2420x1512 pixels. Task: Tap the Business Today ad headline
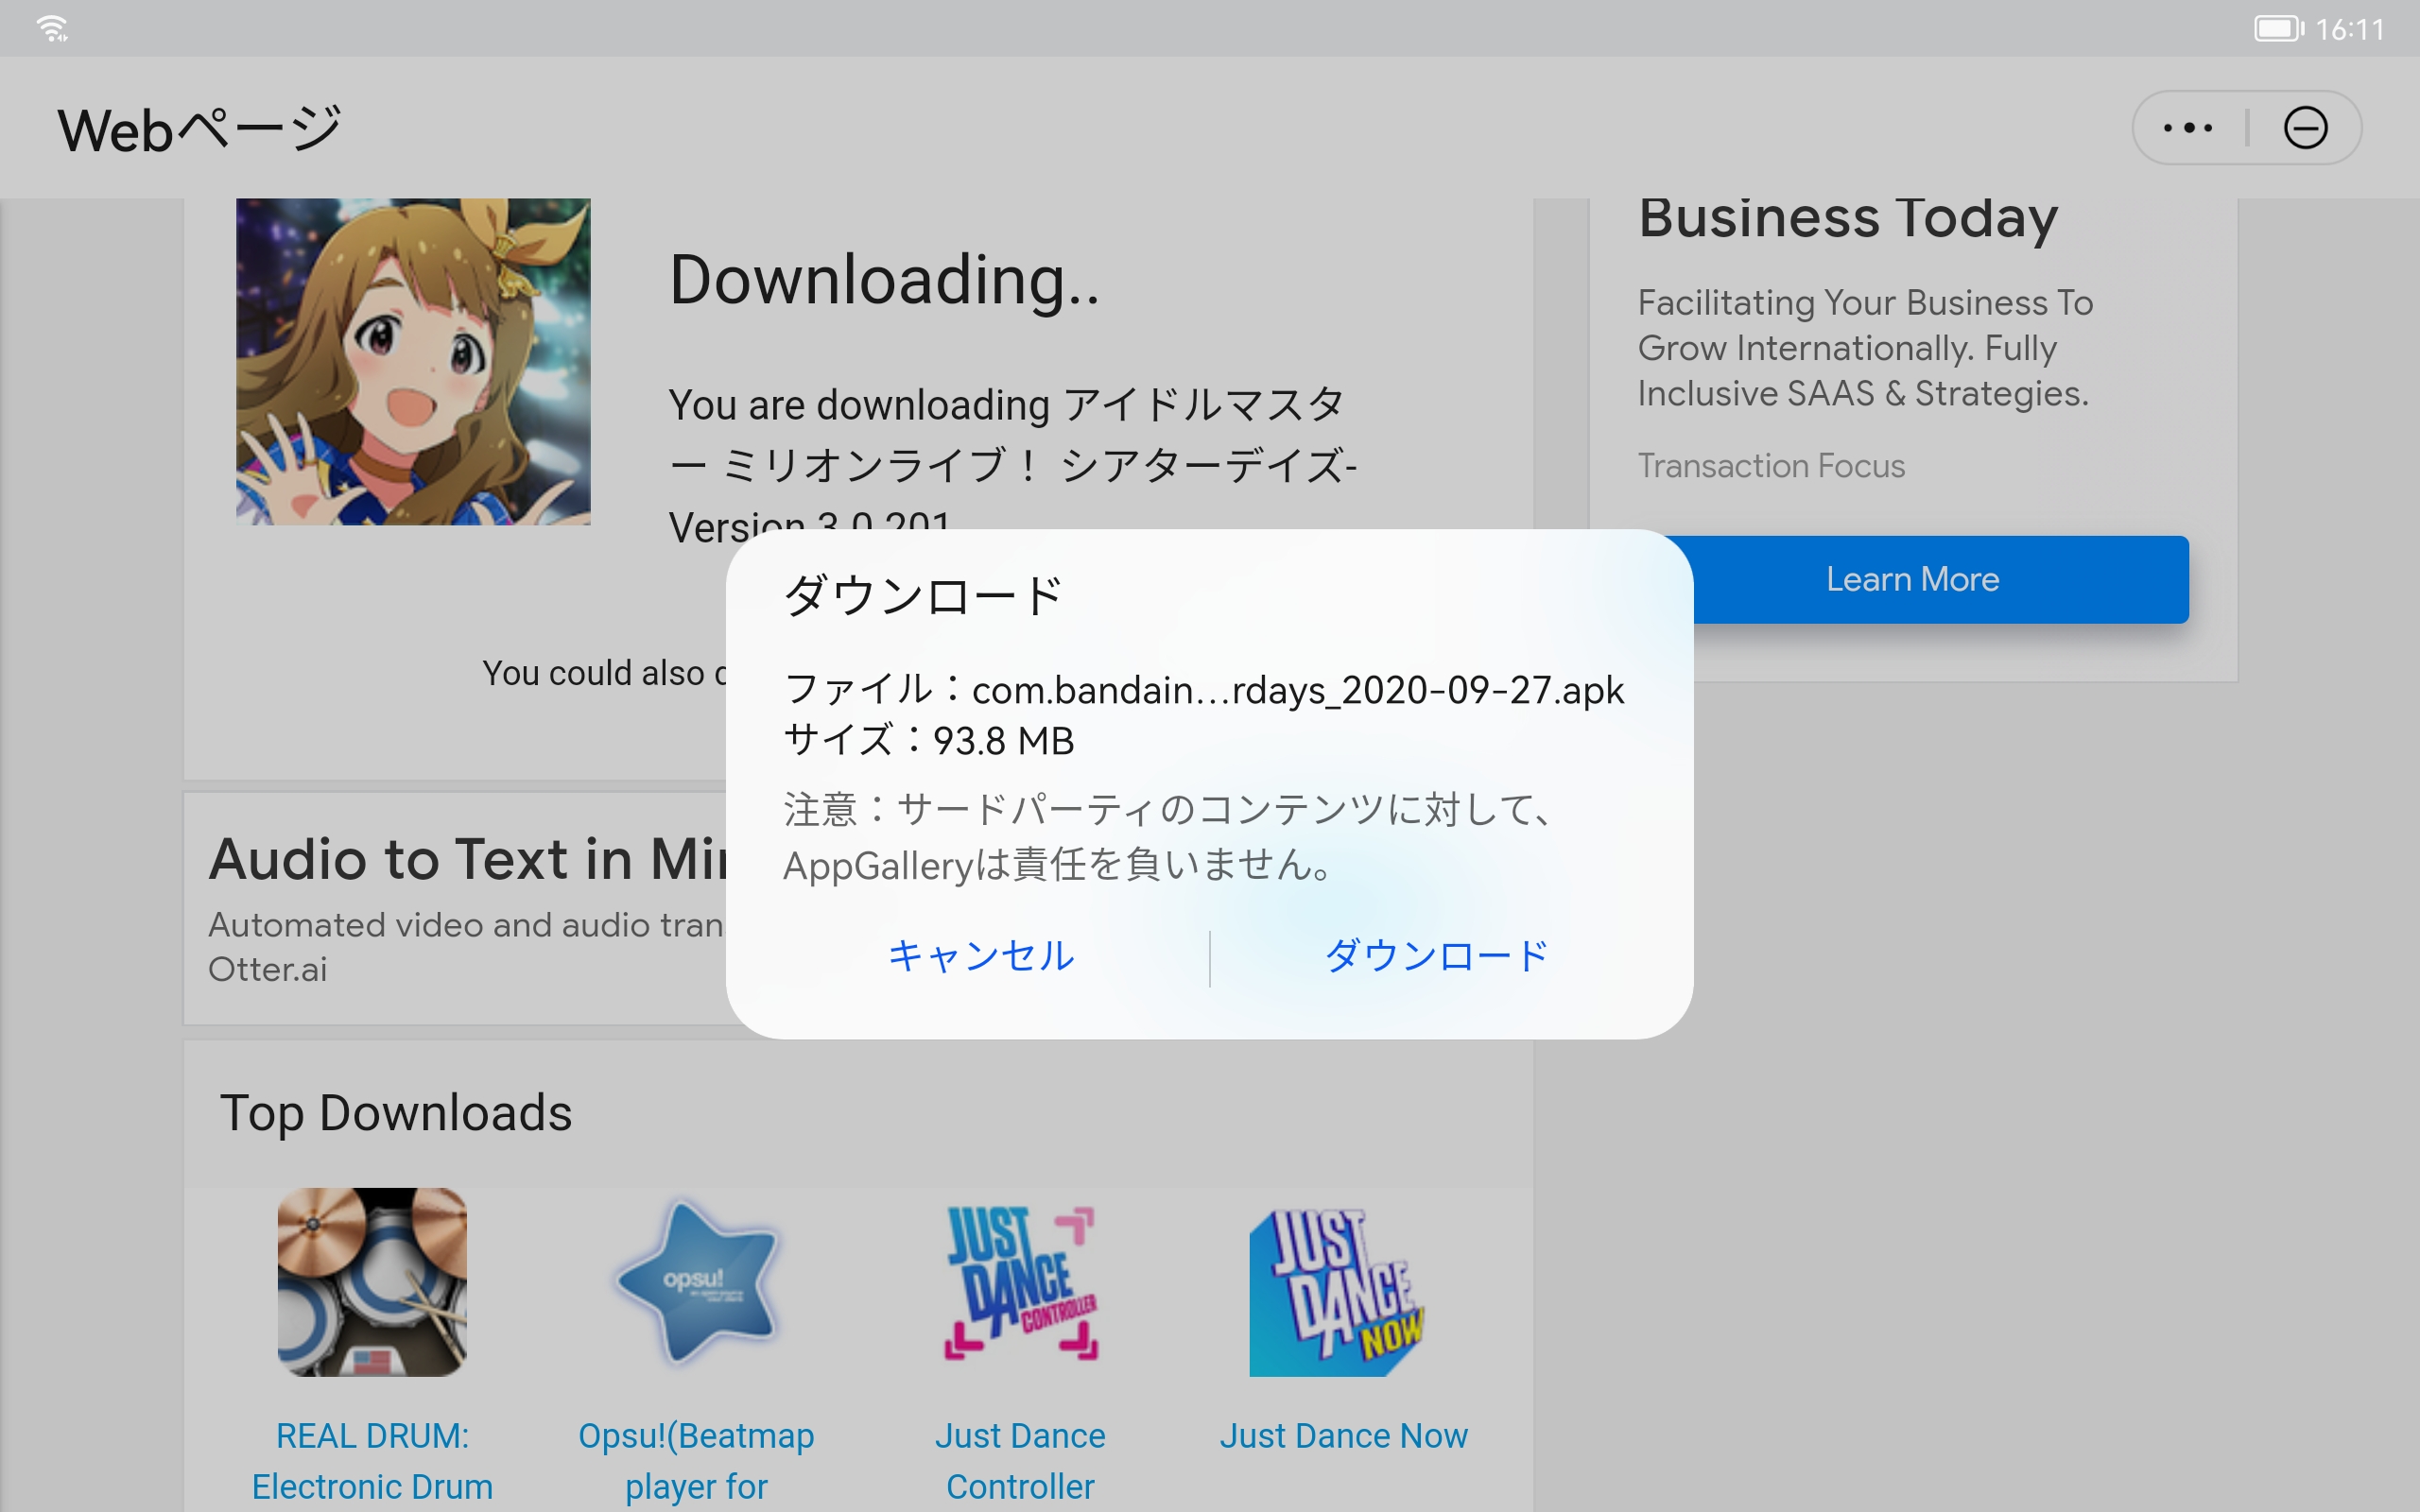pos(1848,218)
